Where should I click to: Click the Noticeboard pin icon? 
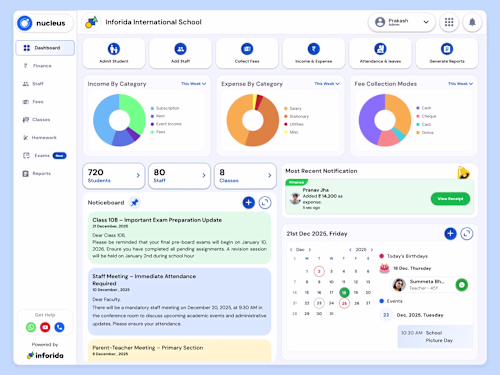point(135,202)
